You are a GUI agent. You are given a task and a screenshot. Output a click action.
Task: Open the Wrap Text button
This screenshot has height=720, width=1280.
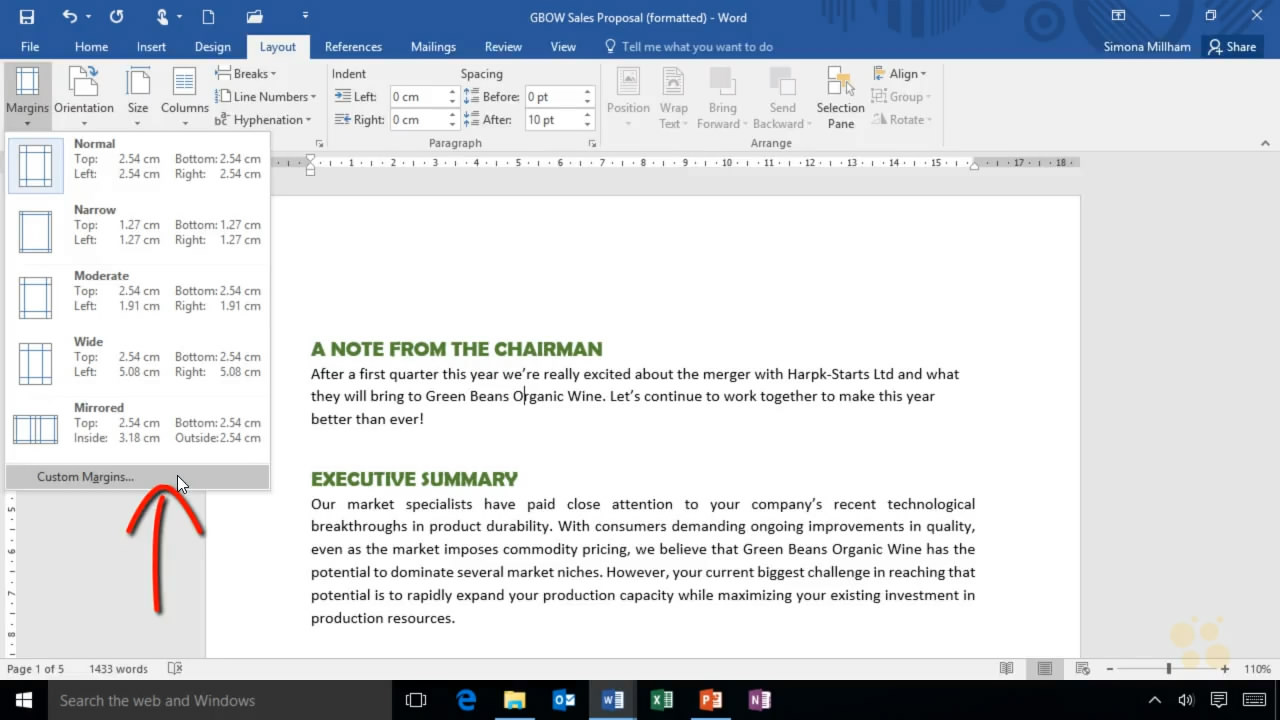pos(673,97)
